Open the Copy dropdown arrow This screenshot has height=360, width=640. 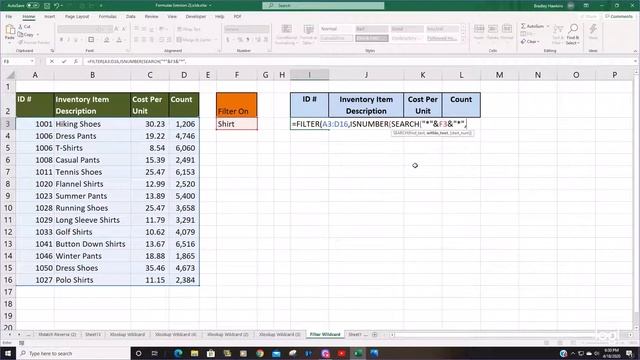(x=38, y=35)
